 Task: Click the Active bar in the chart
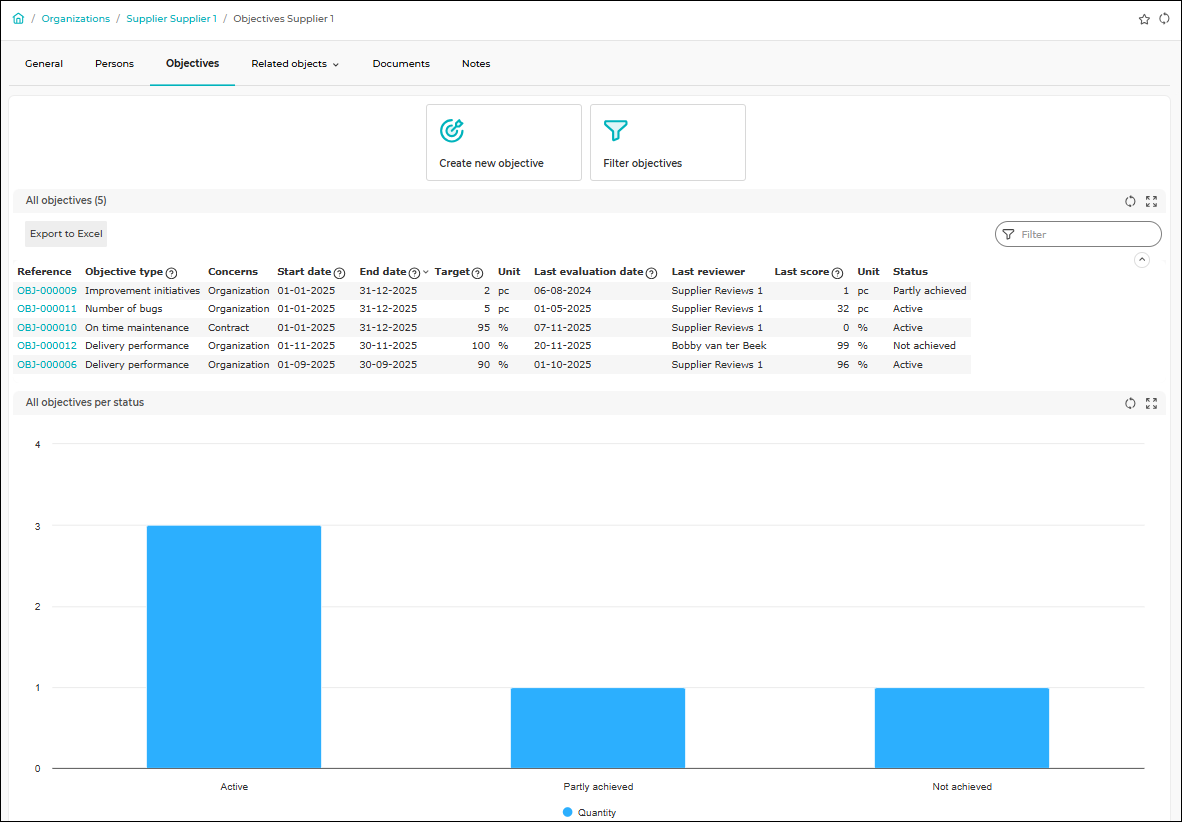click(234, 647)
